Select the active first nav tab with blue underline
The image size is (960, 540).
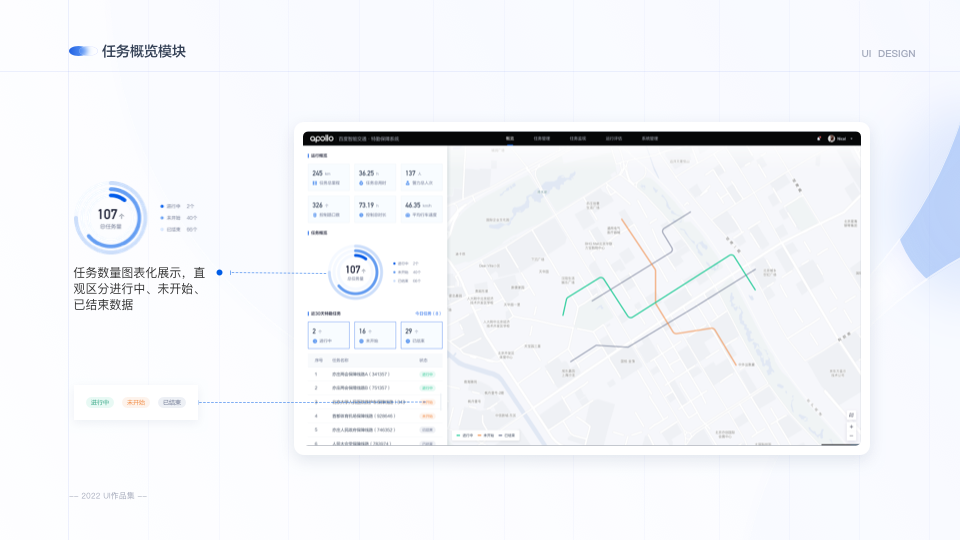pos(509,139)
